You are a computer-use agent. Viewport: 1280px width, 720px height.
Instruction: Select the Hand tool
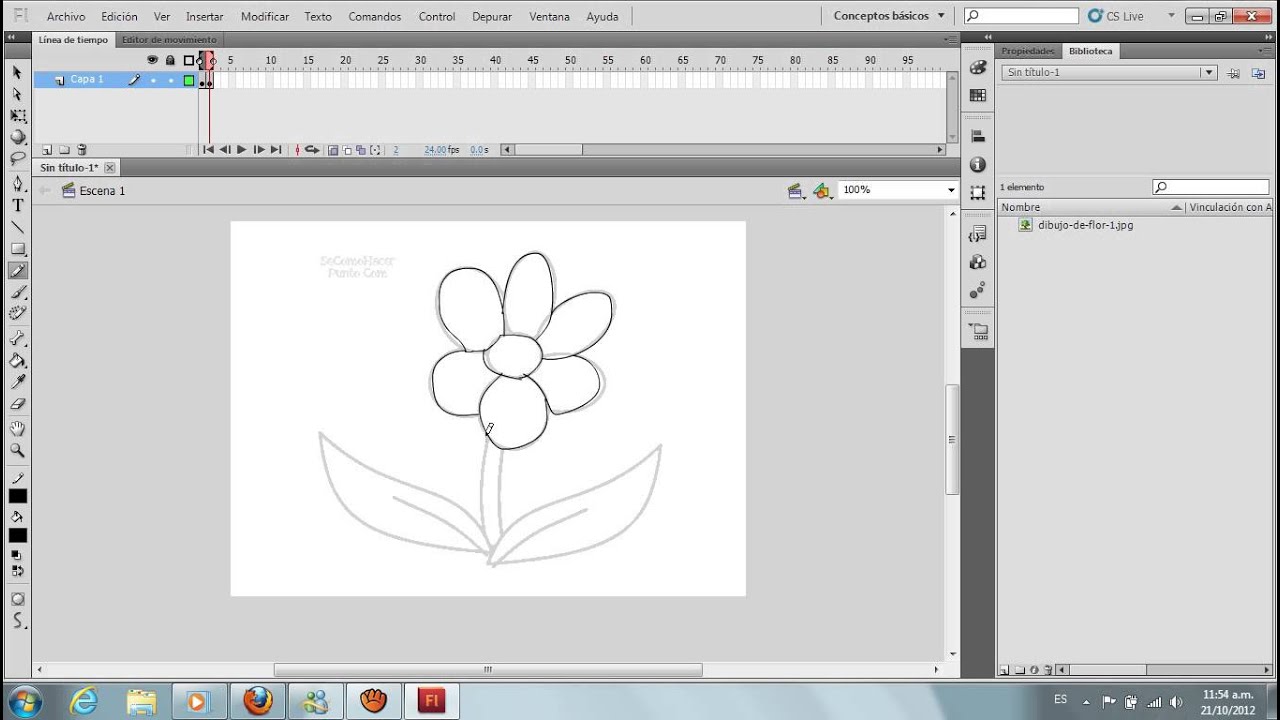click(x=17, y=428)
